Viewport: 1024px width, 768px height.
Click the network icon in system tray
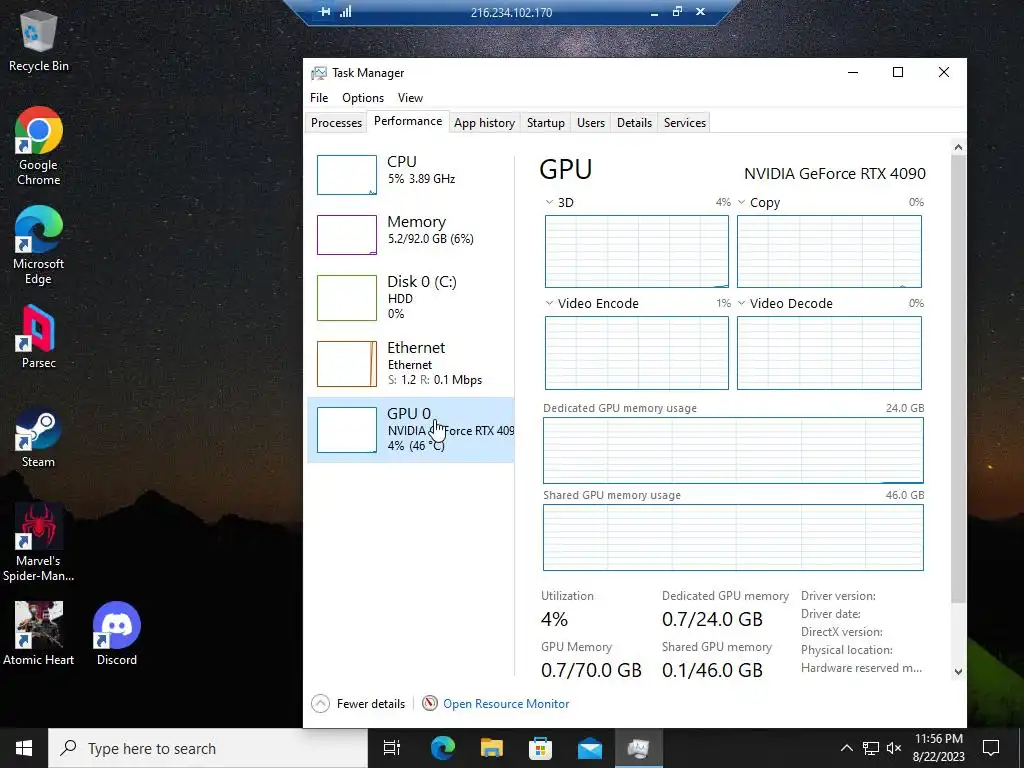871,748
